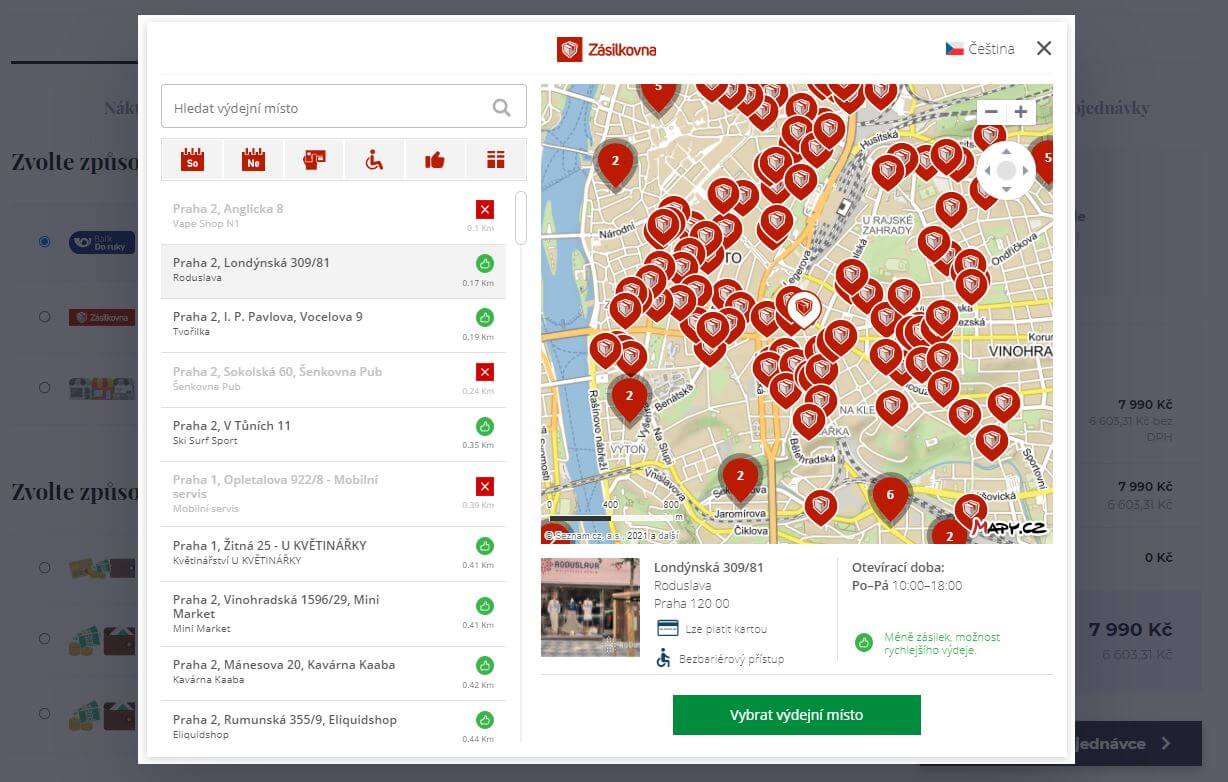Select Praha 2, Anglická 8 list entry
Viewport: 1228px width, 782px height.
[333, 217]
